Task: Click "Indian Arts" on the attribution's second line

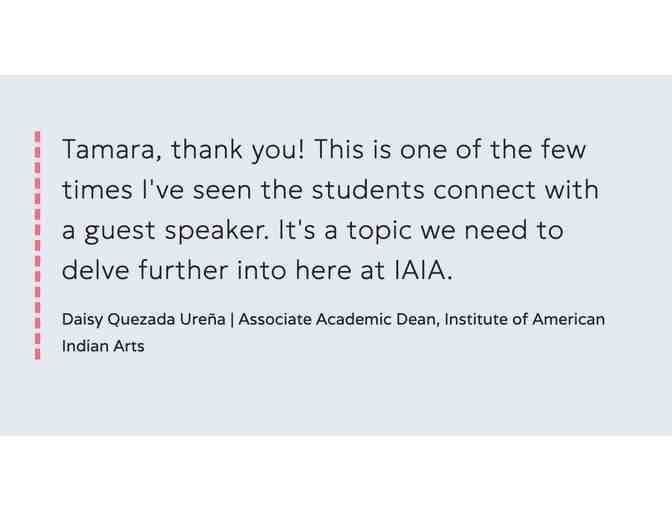Action: tap(103, 346)
